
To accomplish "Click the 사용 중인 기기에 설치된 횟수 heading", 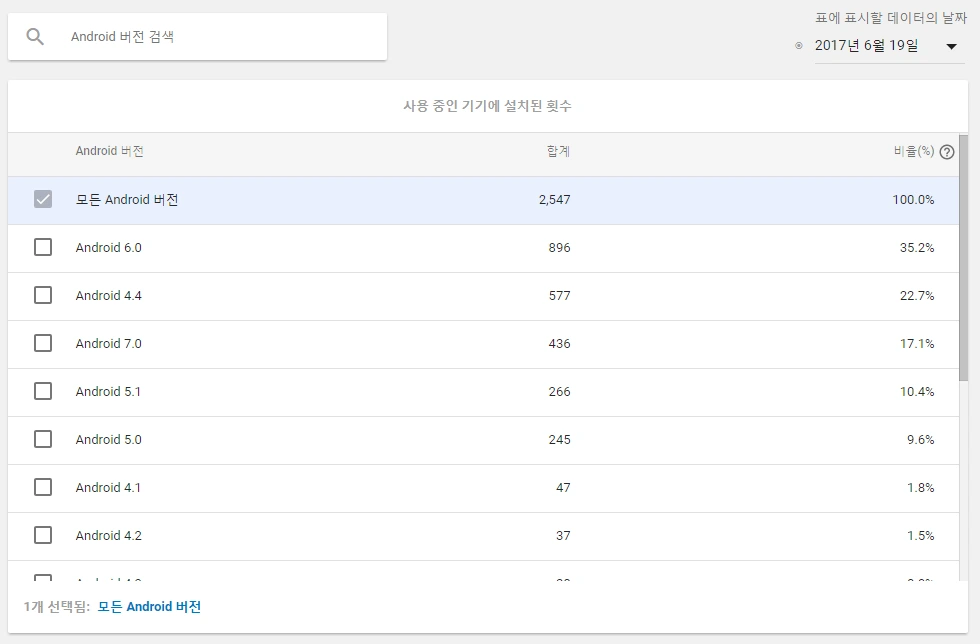I will 488,106.
